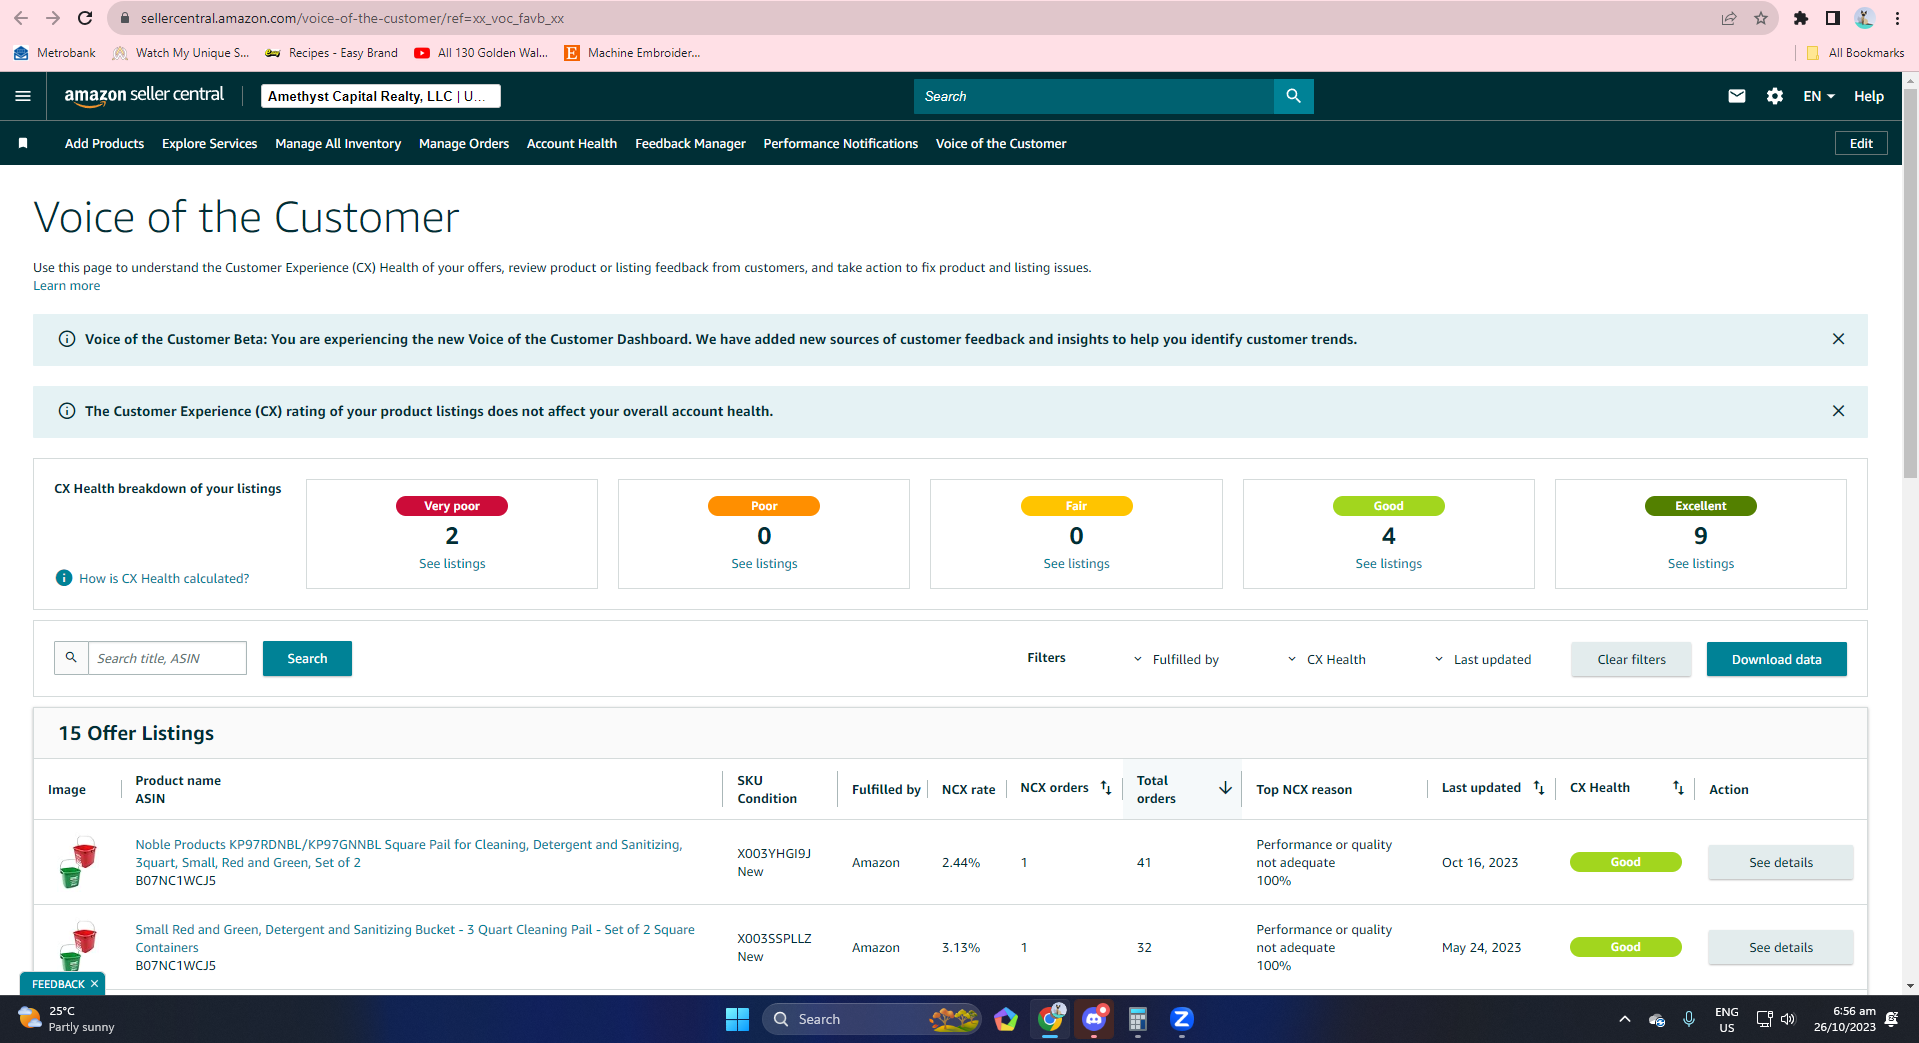Screen dimensions: 1919x1043
Task: Bookmark this page with the star icon
Action: click(1761, 18)
